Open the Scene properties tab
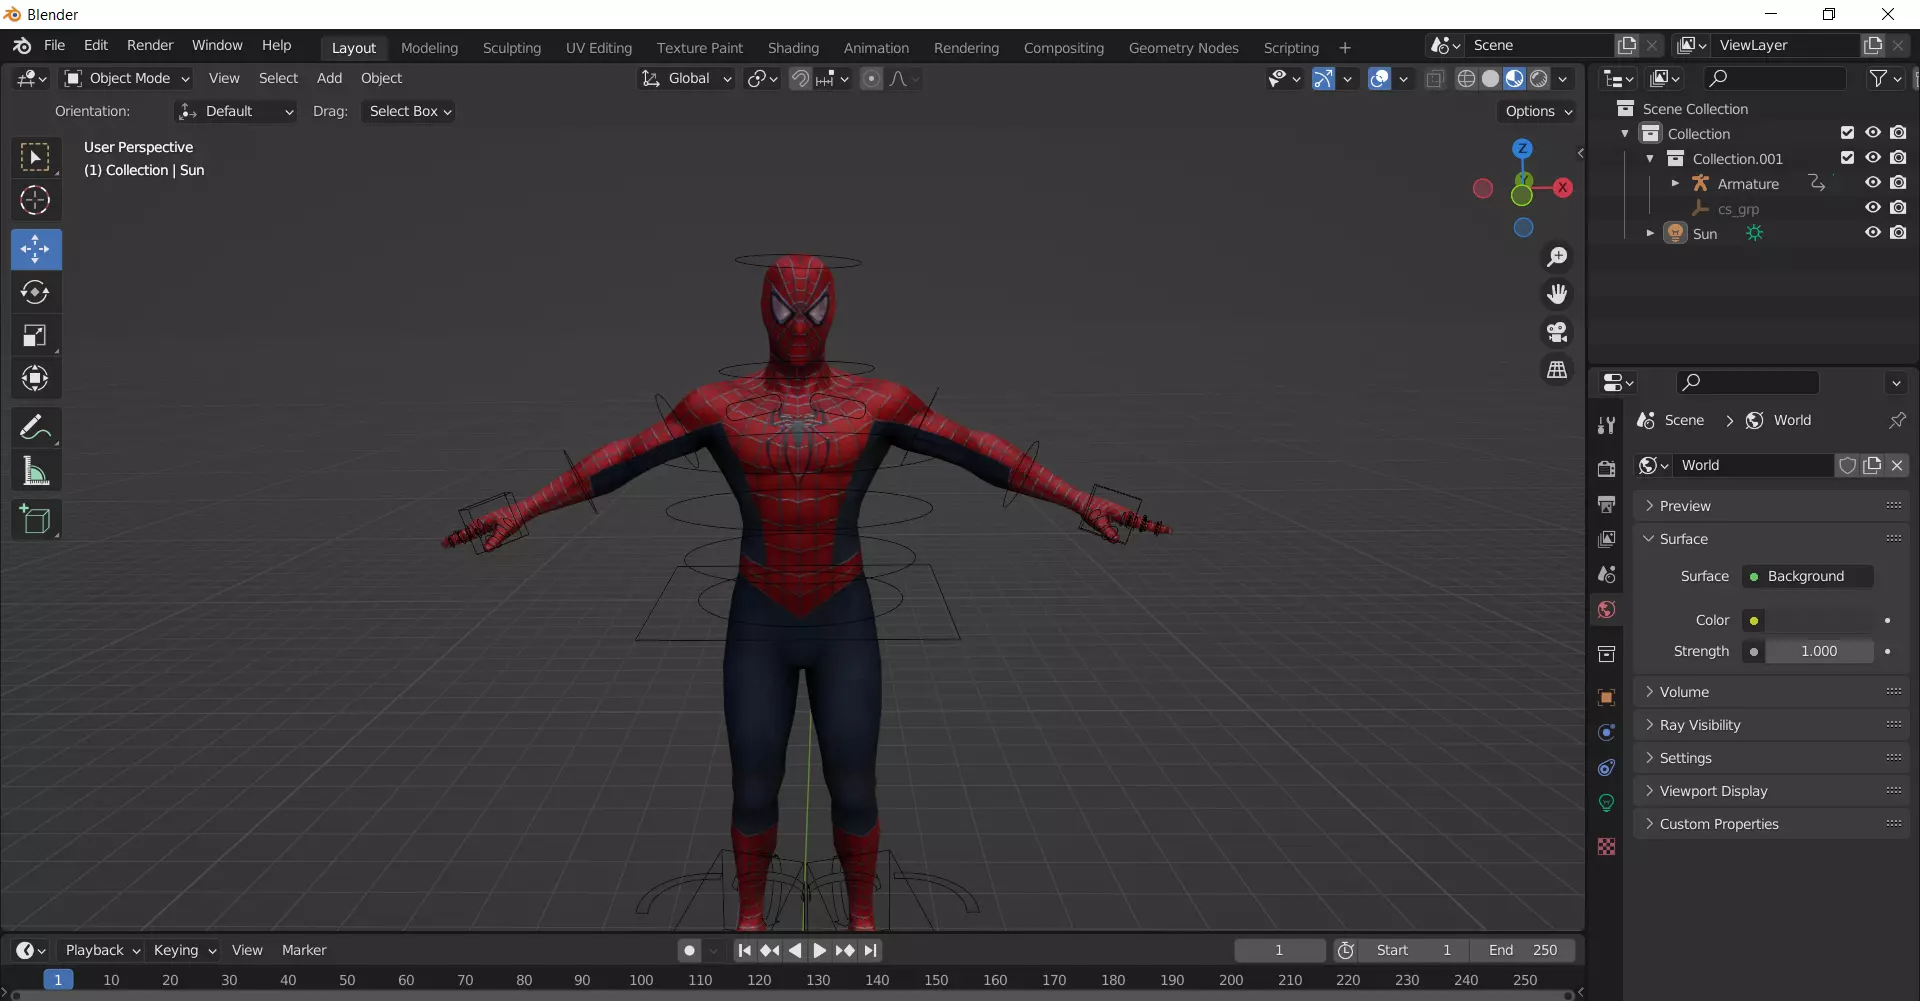Screen dimensions: 1920x1001 point(1606,574)
